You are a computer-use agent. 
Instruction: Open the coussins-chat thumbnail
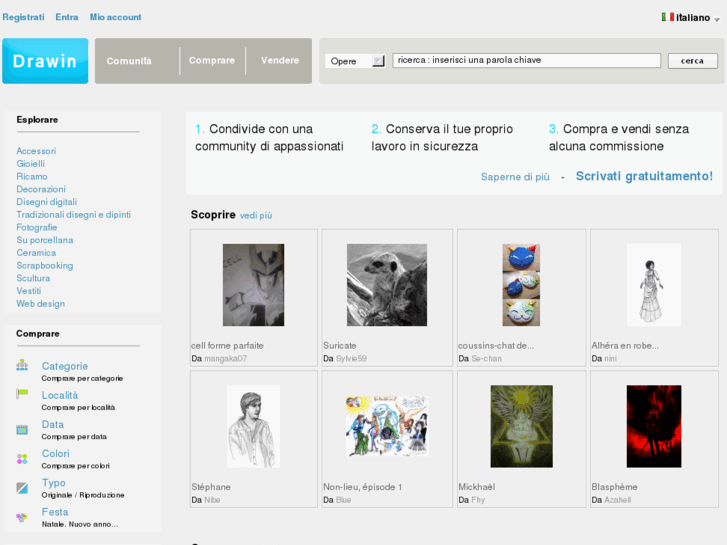(521, 285)
